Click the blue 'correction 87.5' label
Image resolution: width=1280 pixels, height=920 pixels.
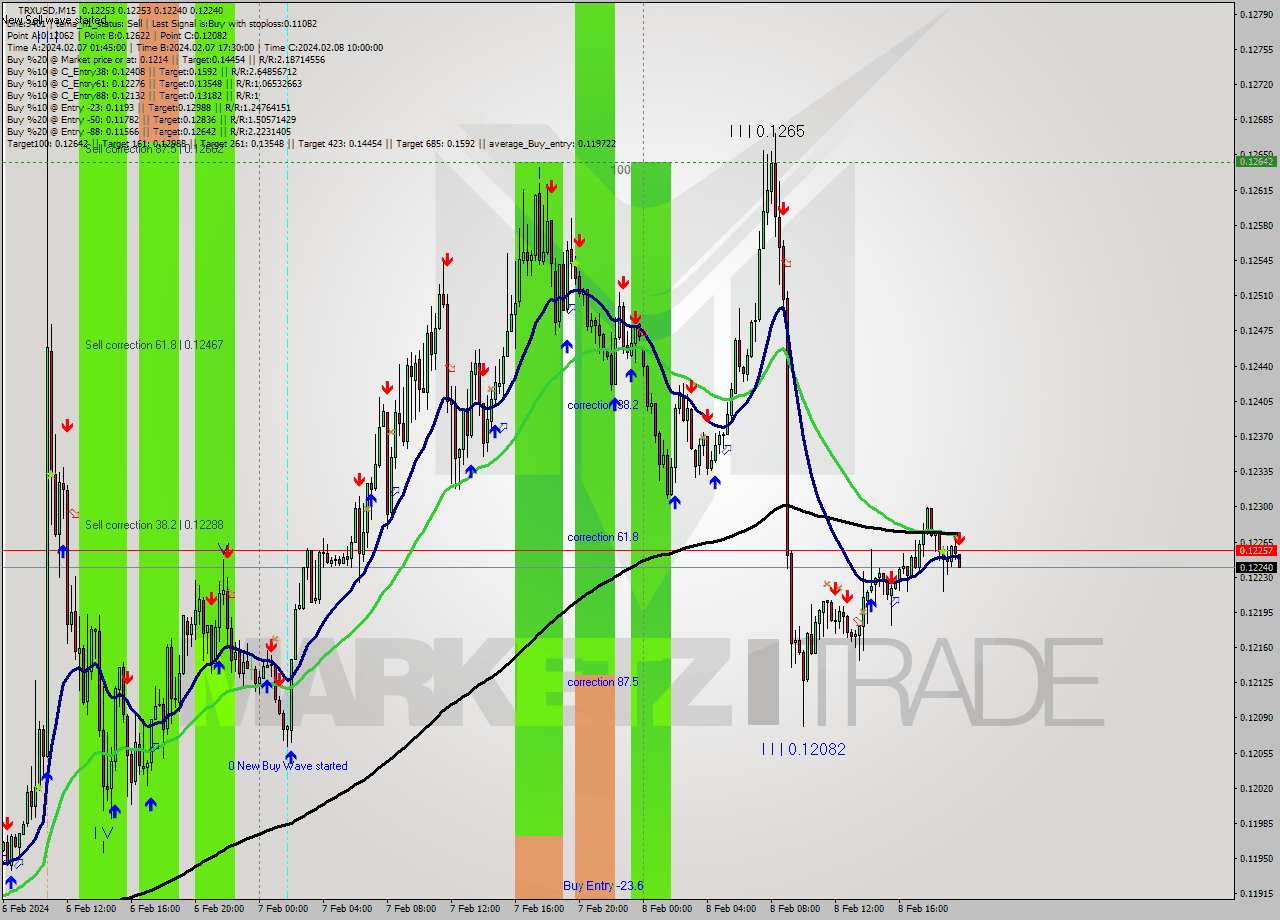604,682
